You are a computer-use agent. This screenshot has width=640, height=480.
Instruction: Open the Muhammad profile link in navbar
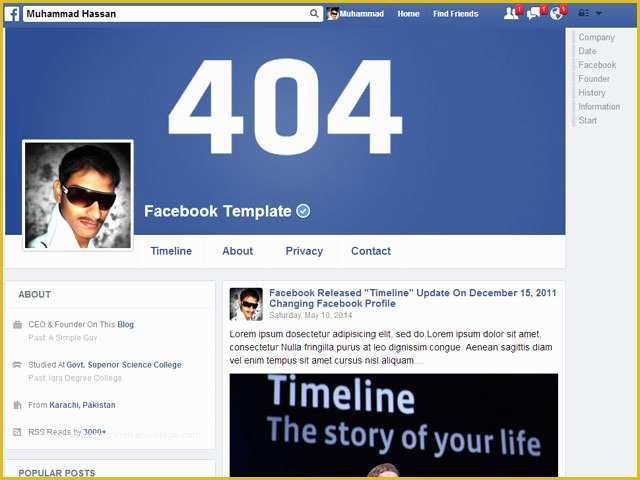[362, 14]
